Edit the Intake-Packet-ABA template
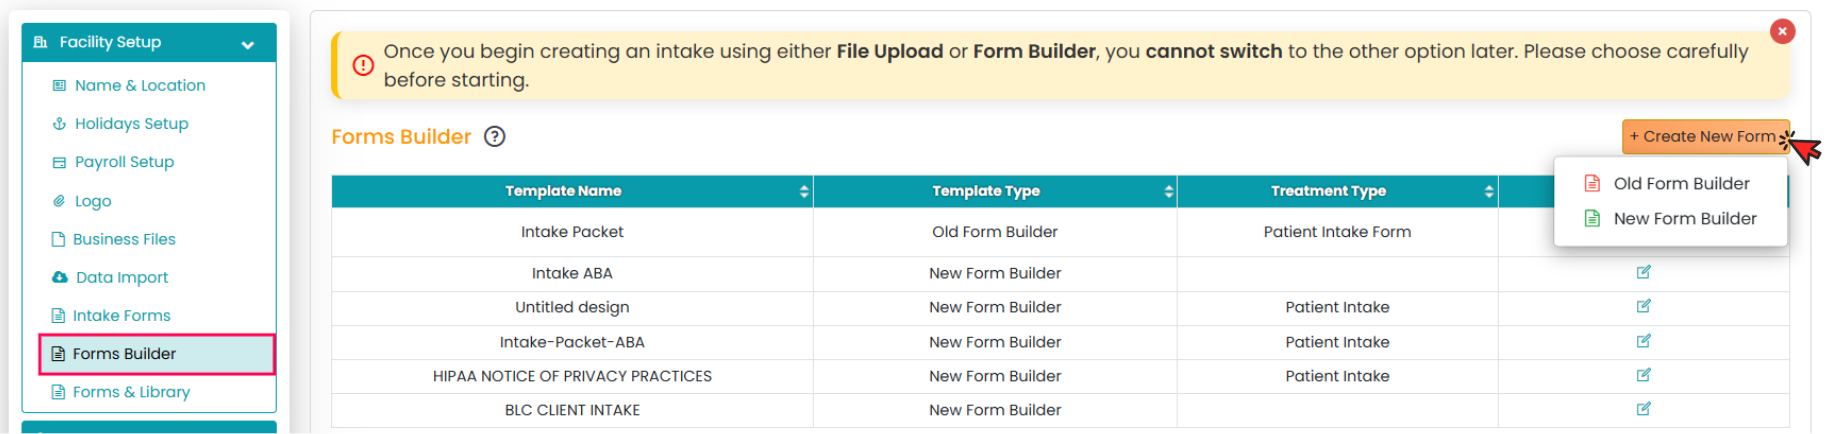The image size is (1827, 434). click(x=1643, y=341)
